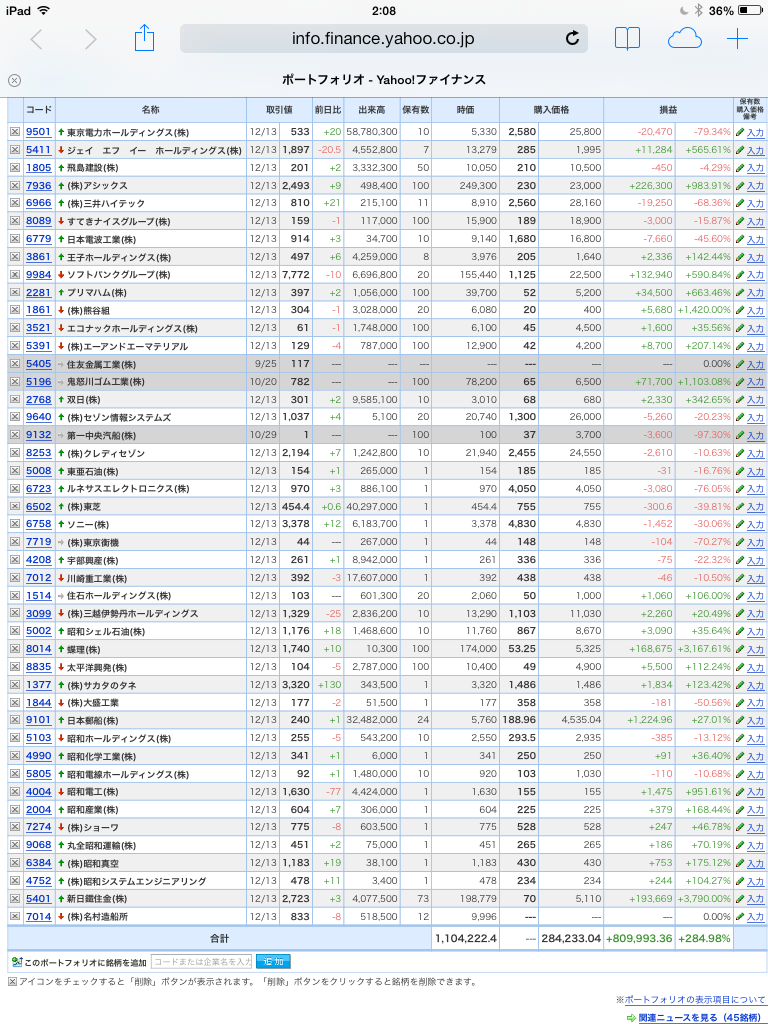Tap the Safari share icon
This screenshot has height=1024, width=768.
pyautogui.click(x=144, y=38)
